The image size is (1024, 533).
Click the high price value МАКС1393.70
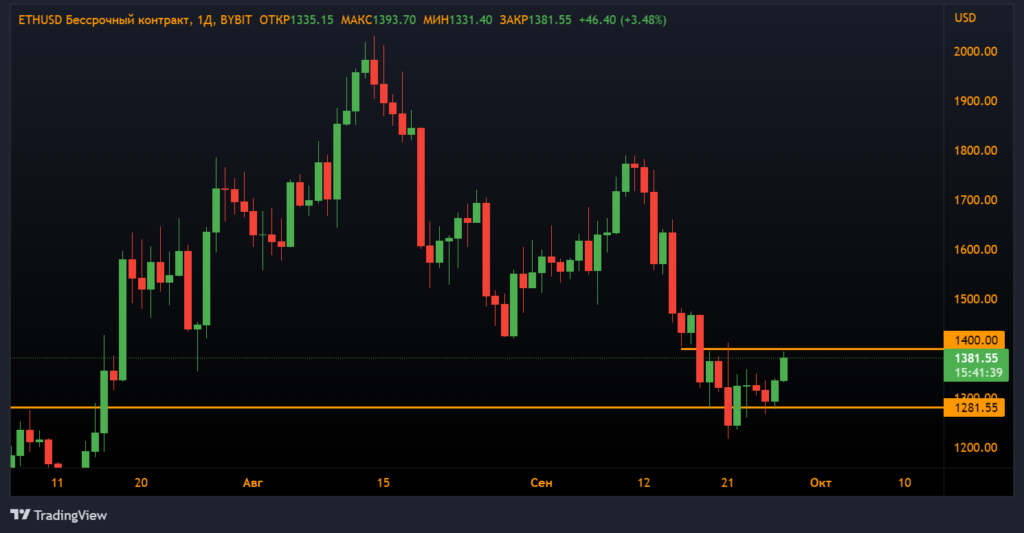coord(378,20)
